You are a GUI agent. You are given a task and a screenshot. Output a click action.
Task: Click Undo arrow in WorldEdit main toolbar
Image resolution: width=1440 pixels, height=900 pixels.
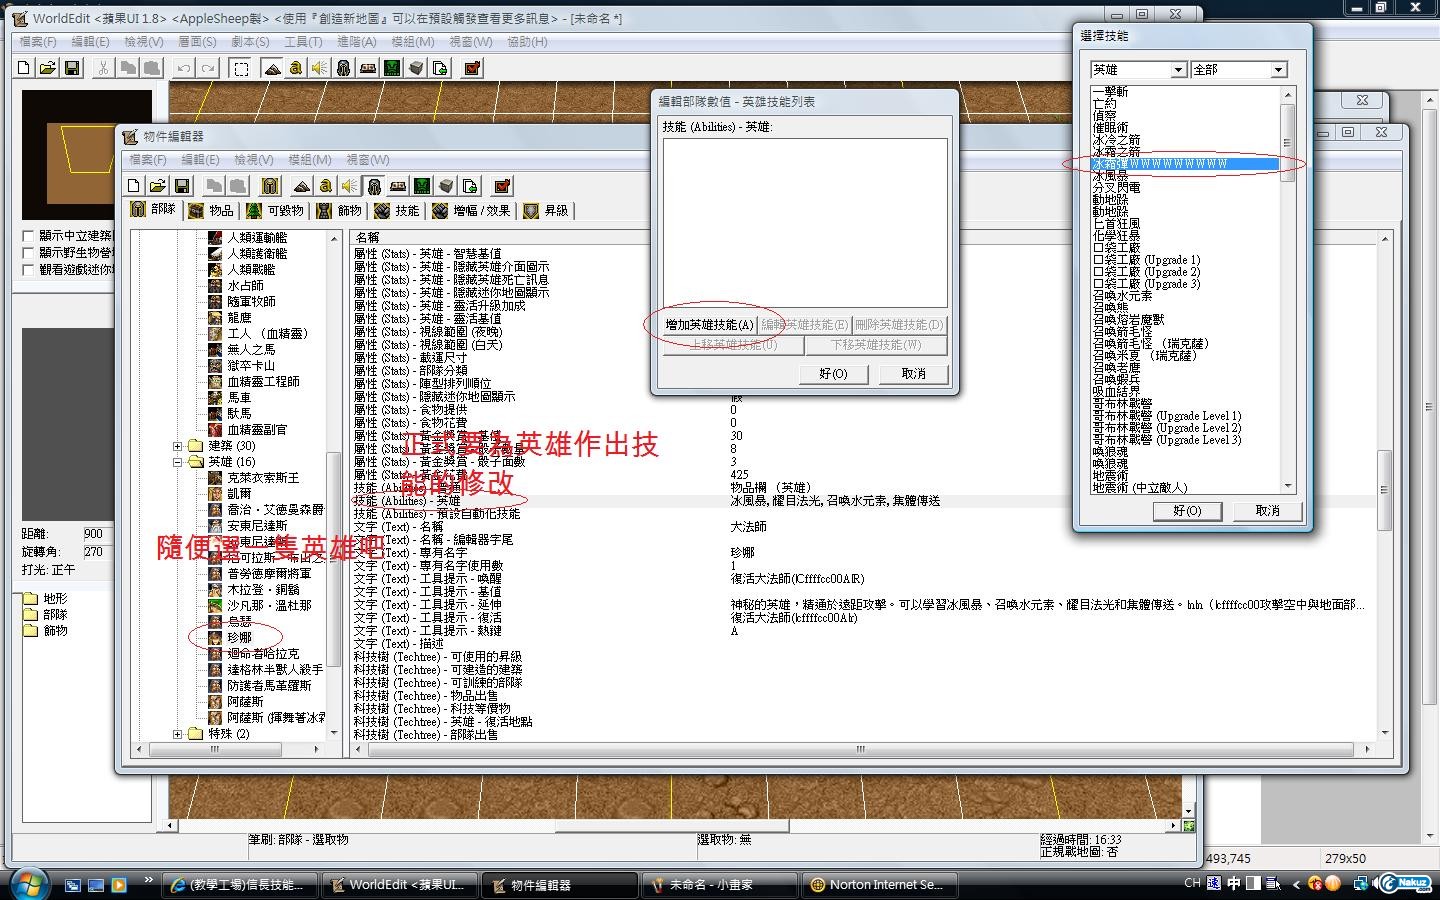(x=183, y=68)
